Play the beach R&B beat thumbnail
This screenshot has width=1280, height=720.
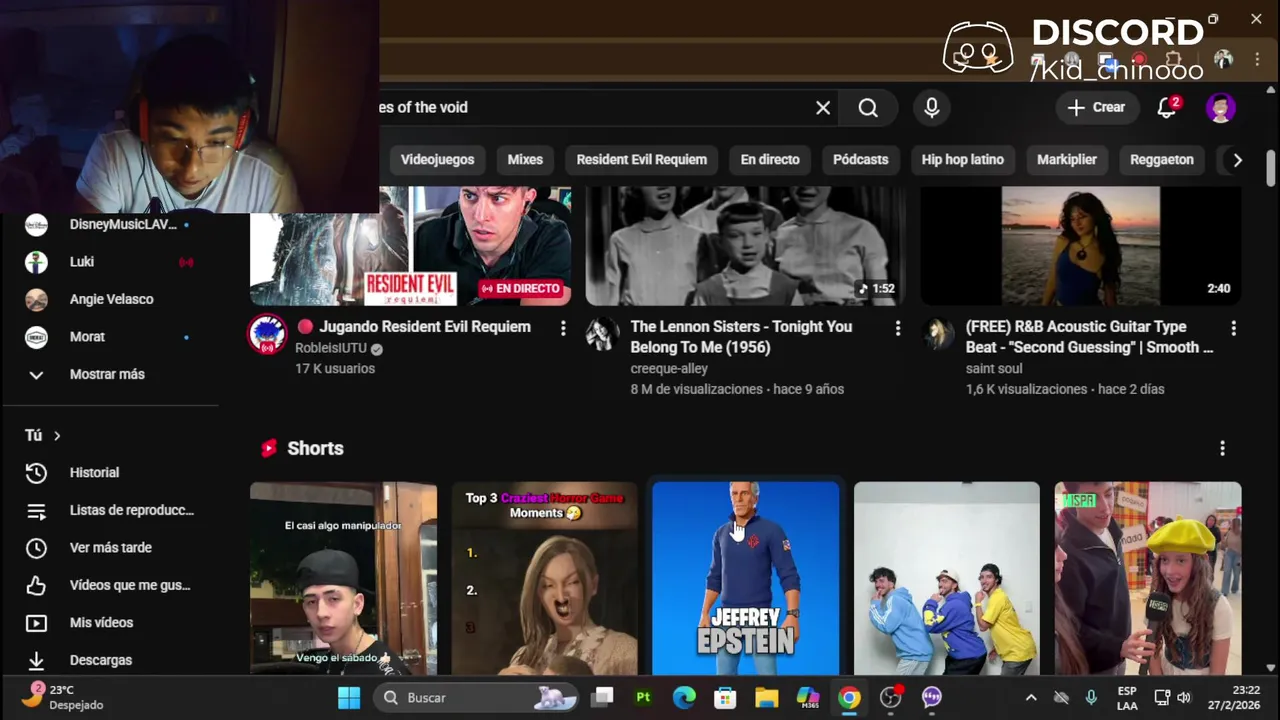[1081, 246]
